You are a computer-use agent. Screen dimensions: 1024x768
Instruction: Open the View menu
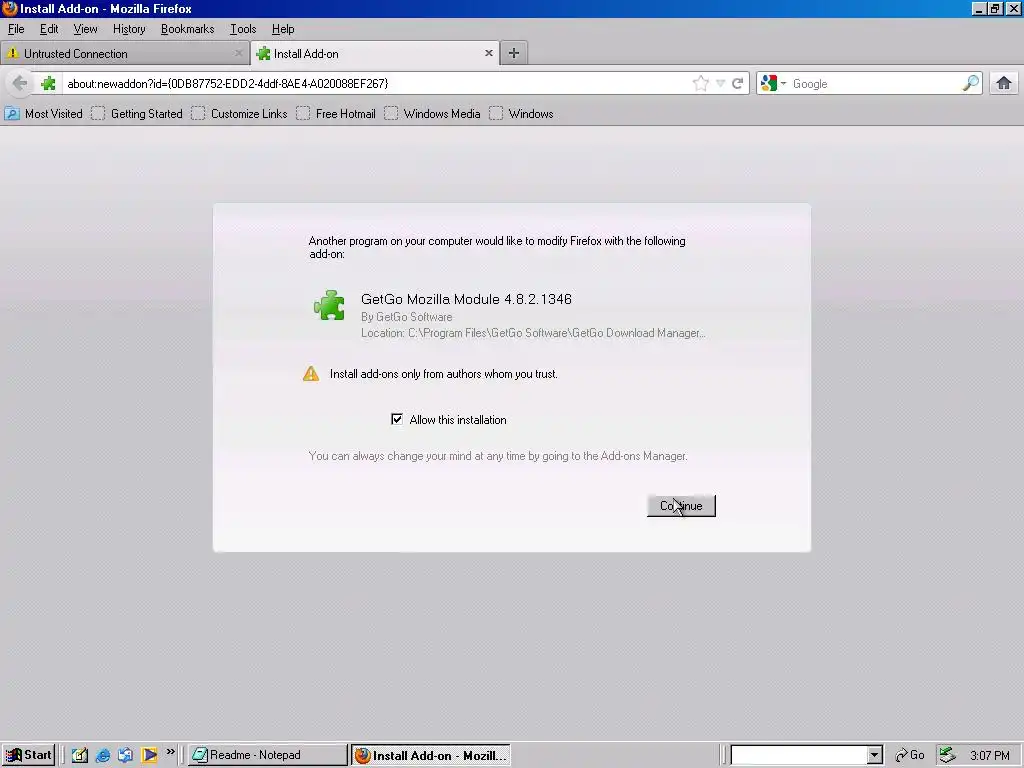85,29
